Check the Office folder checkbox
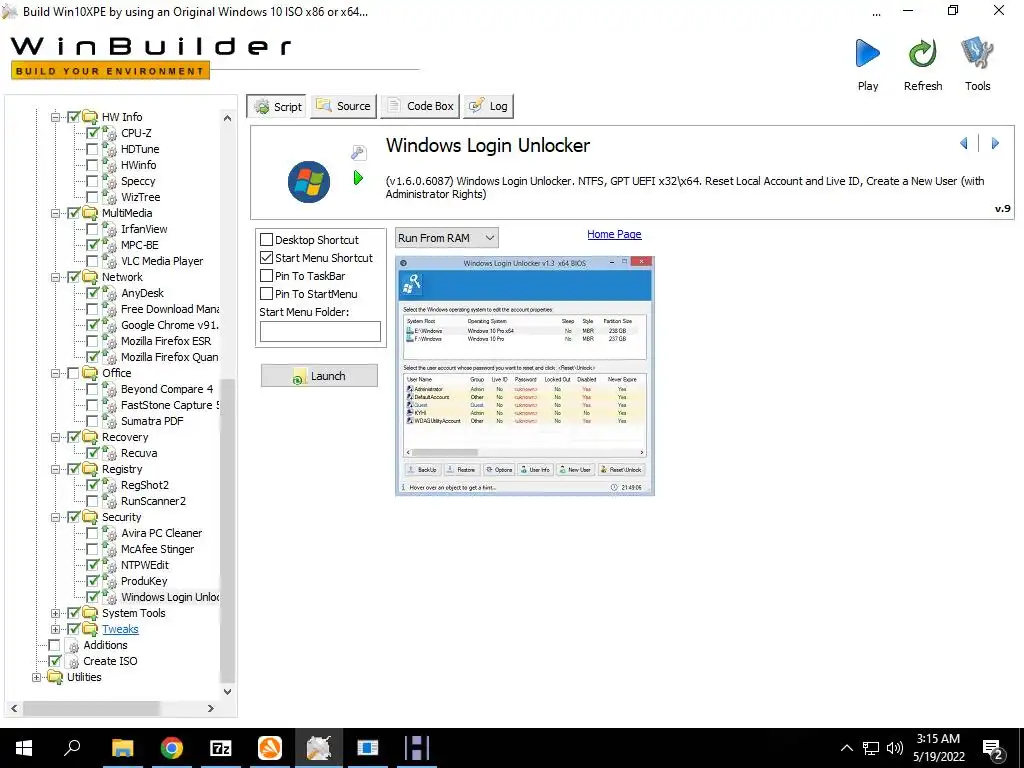Screen dimensions: 1024x768 [73, 373]
